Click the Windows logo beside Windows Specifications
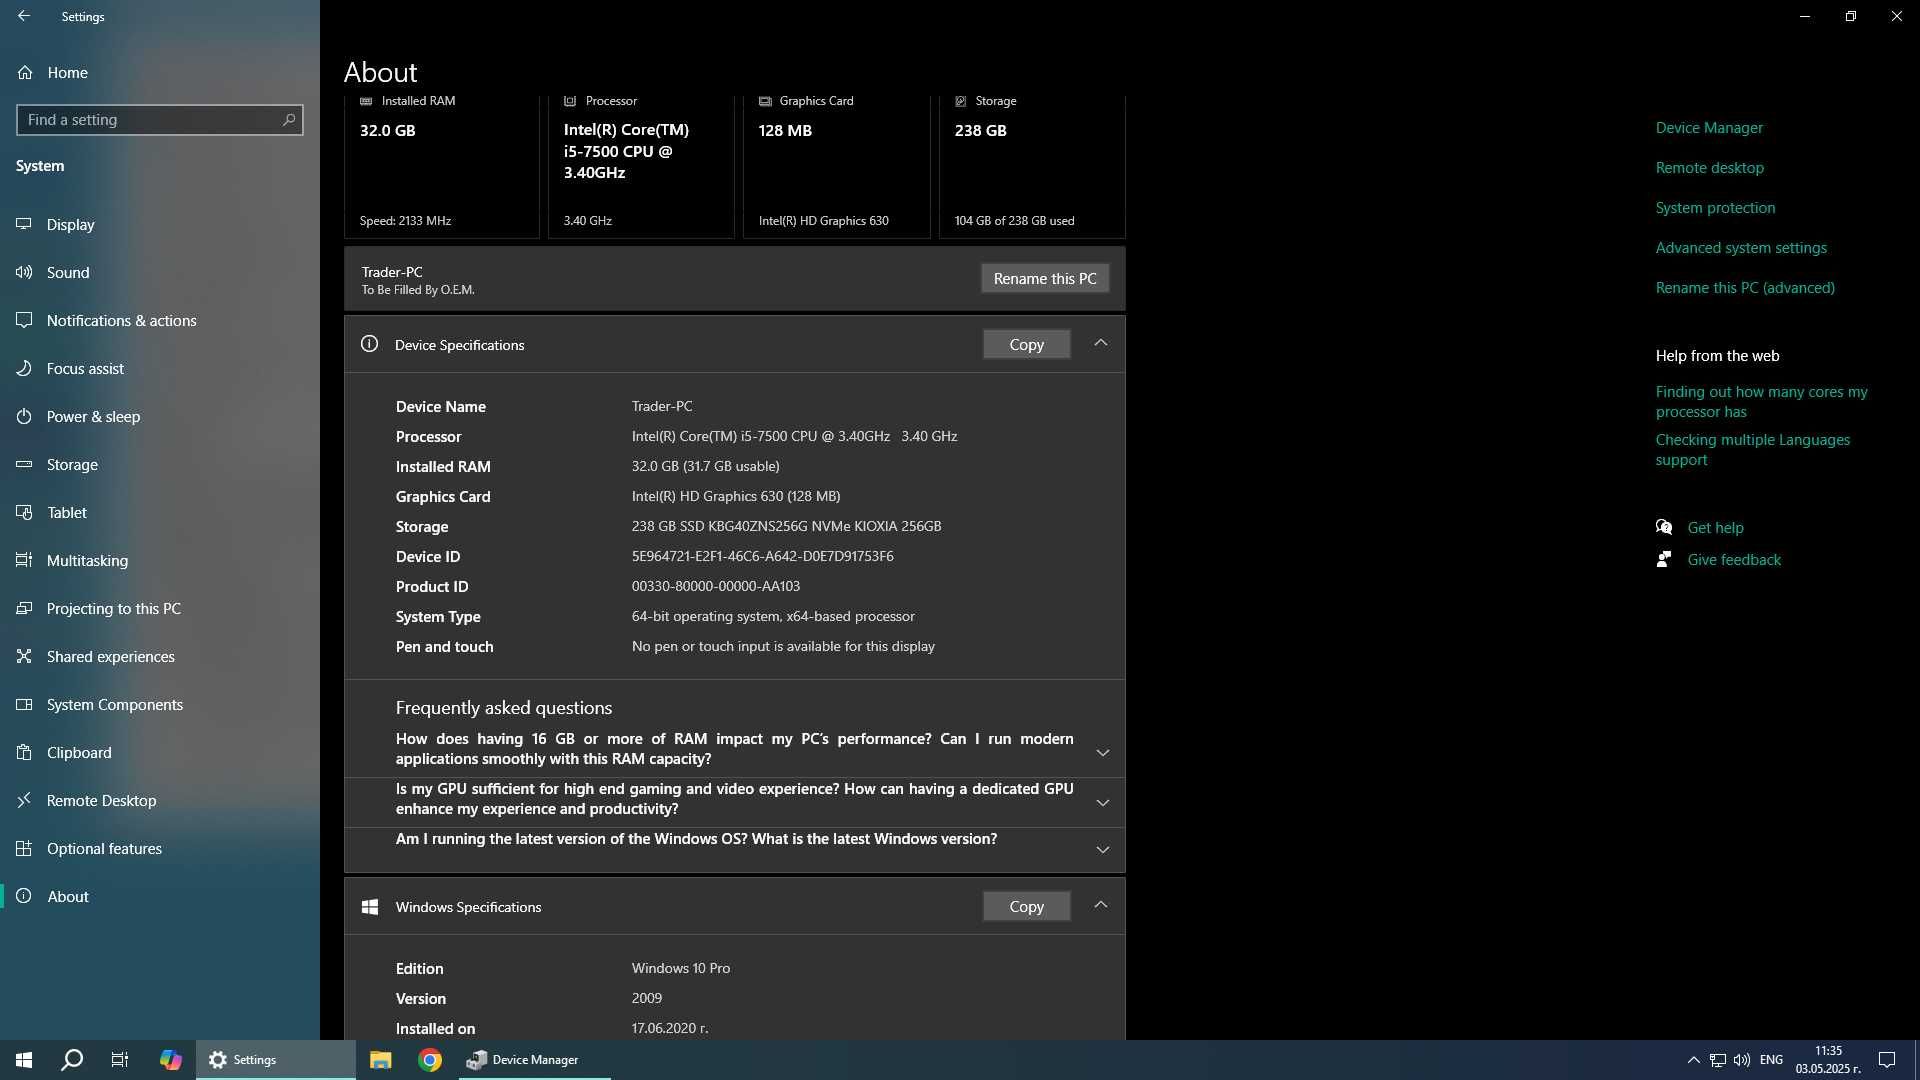The image size is (1920, 1080). 369,906
